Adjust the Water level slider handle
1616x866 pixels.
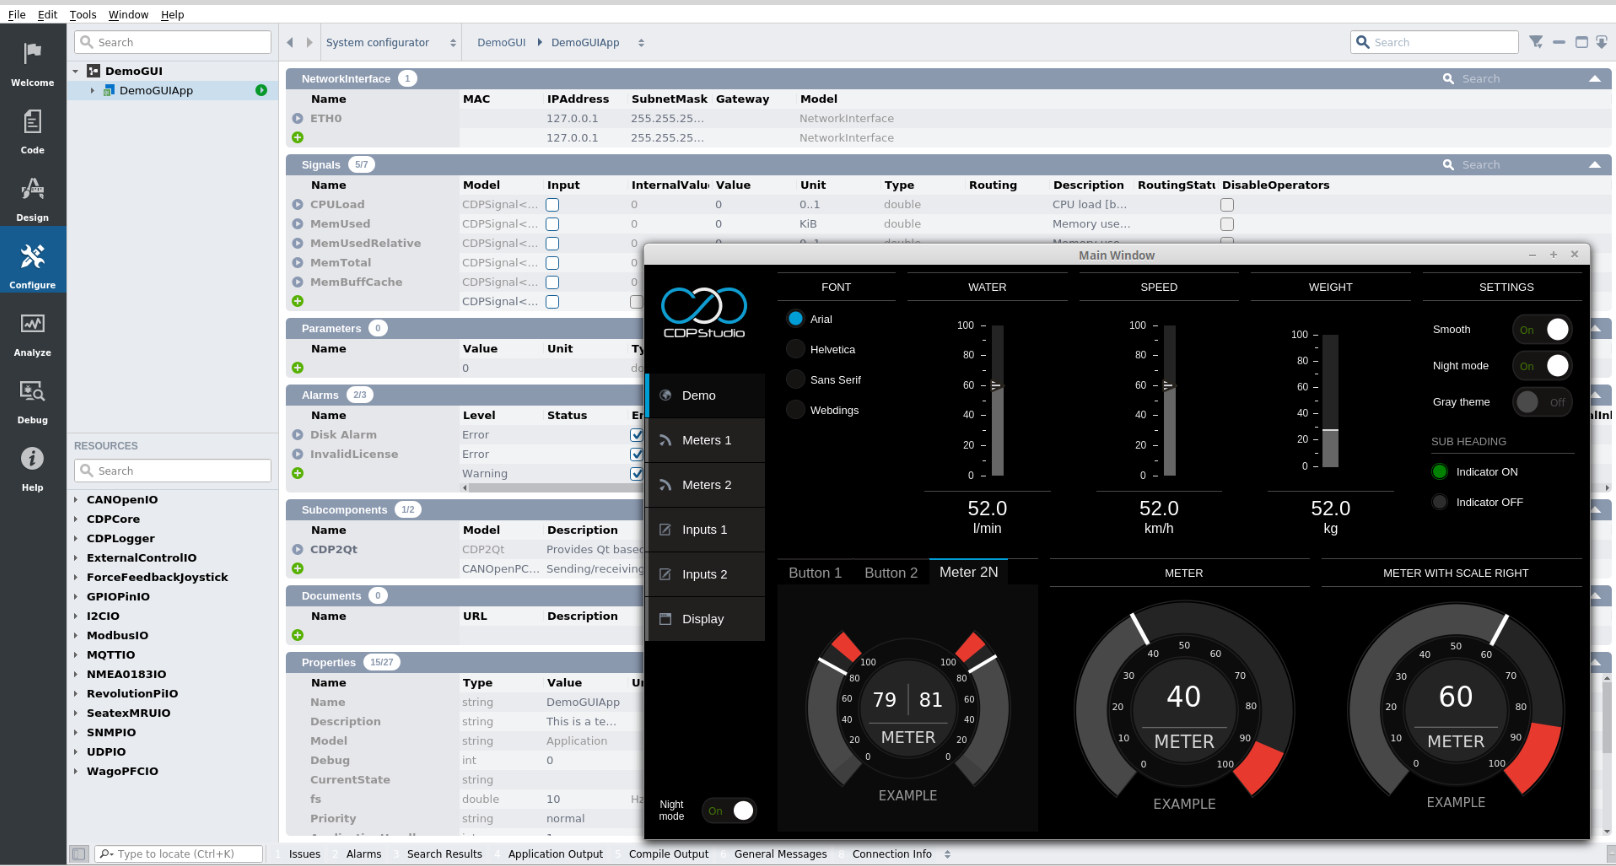(x=996, y=385)
